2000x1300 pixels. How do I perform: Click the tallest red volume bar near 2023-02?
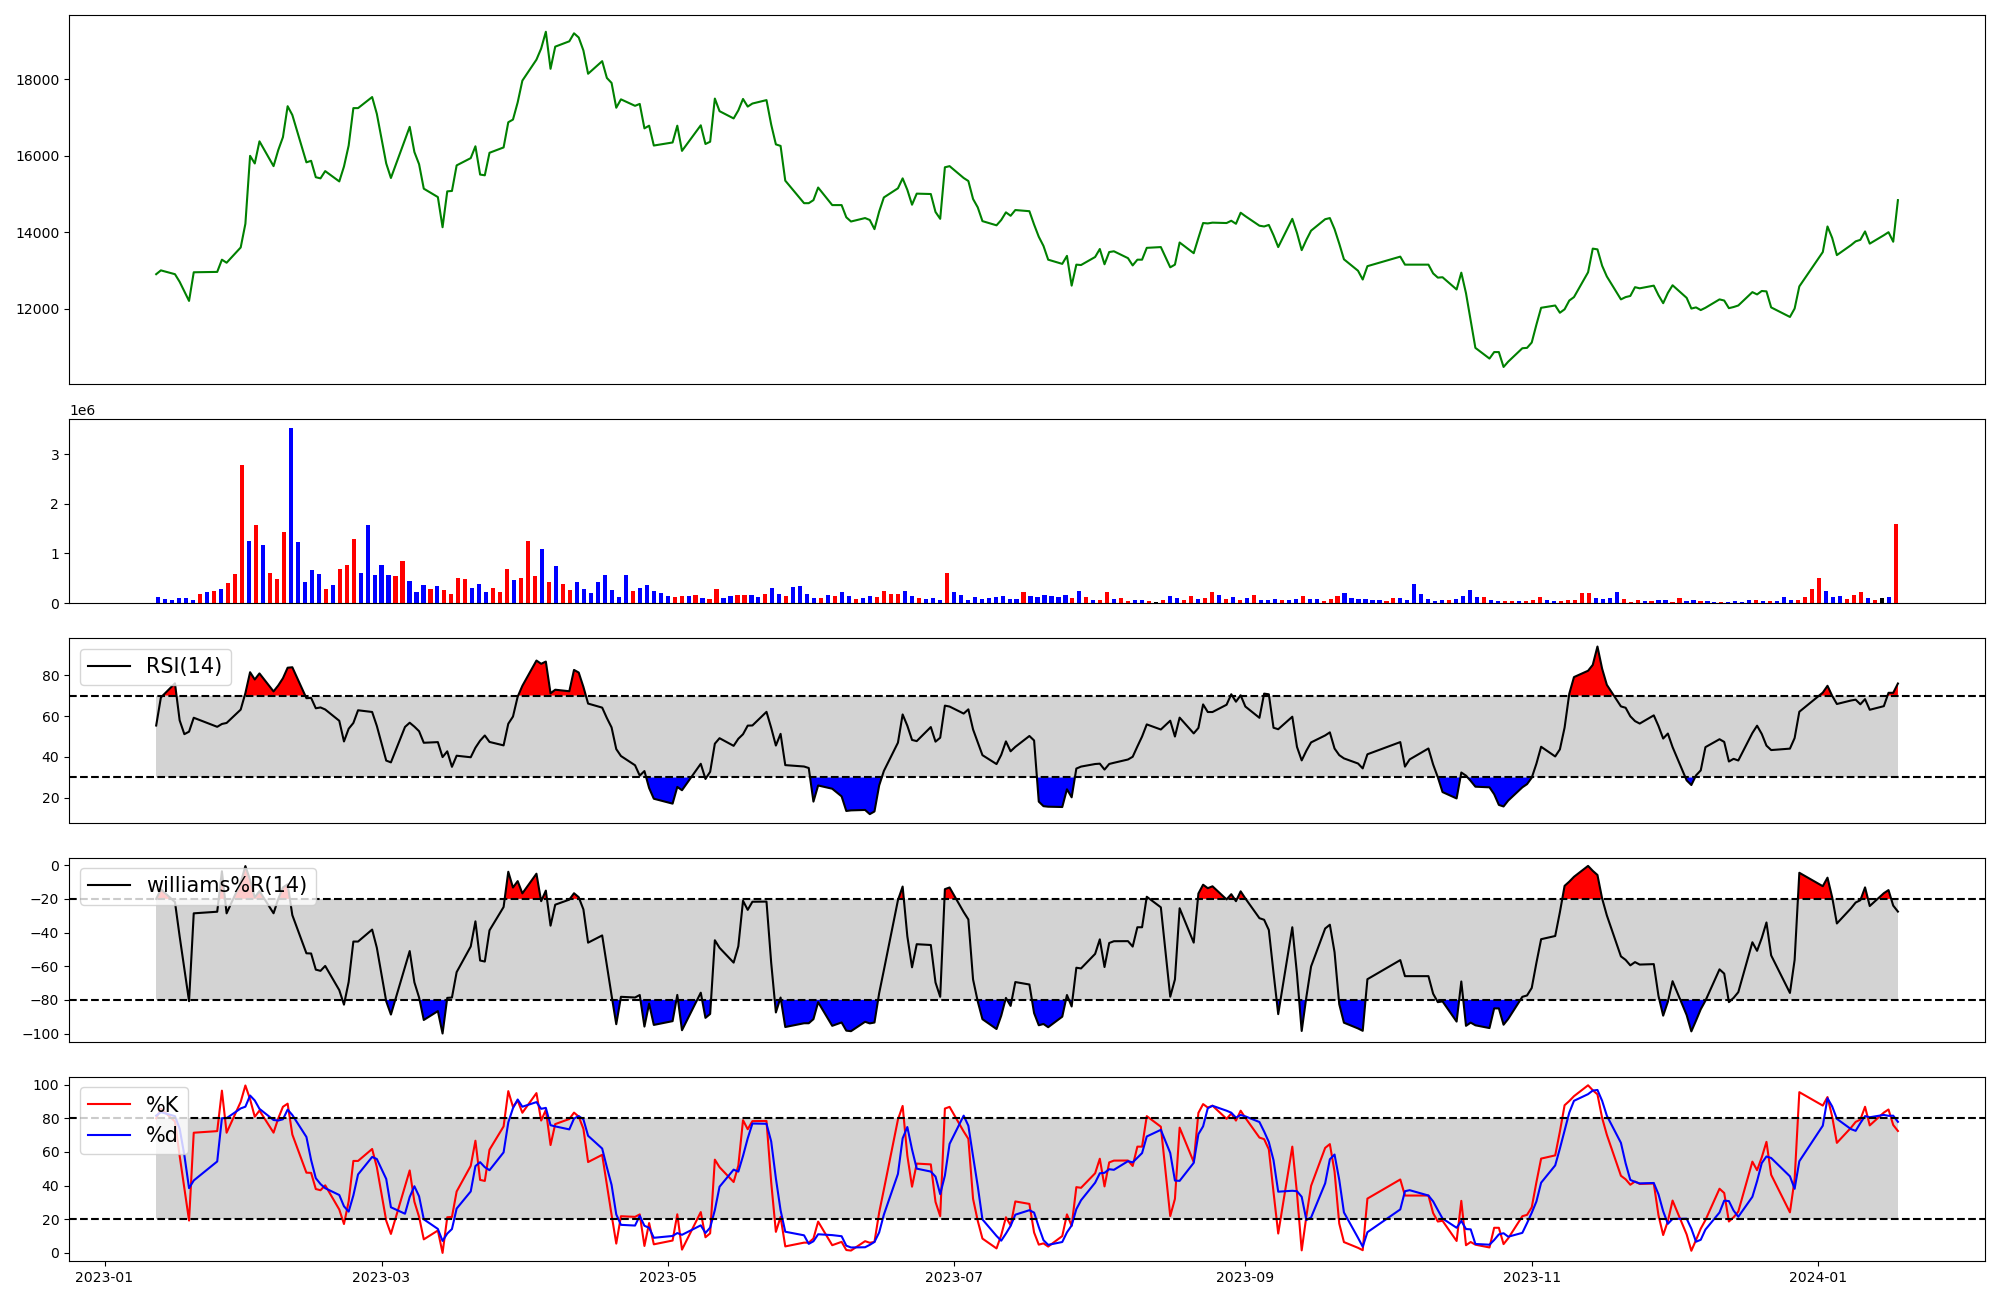click(x=242, y=534)
